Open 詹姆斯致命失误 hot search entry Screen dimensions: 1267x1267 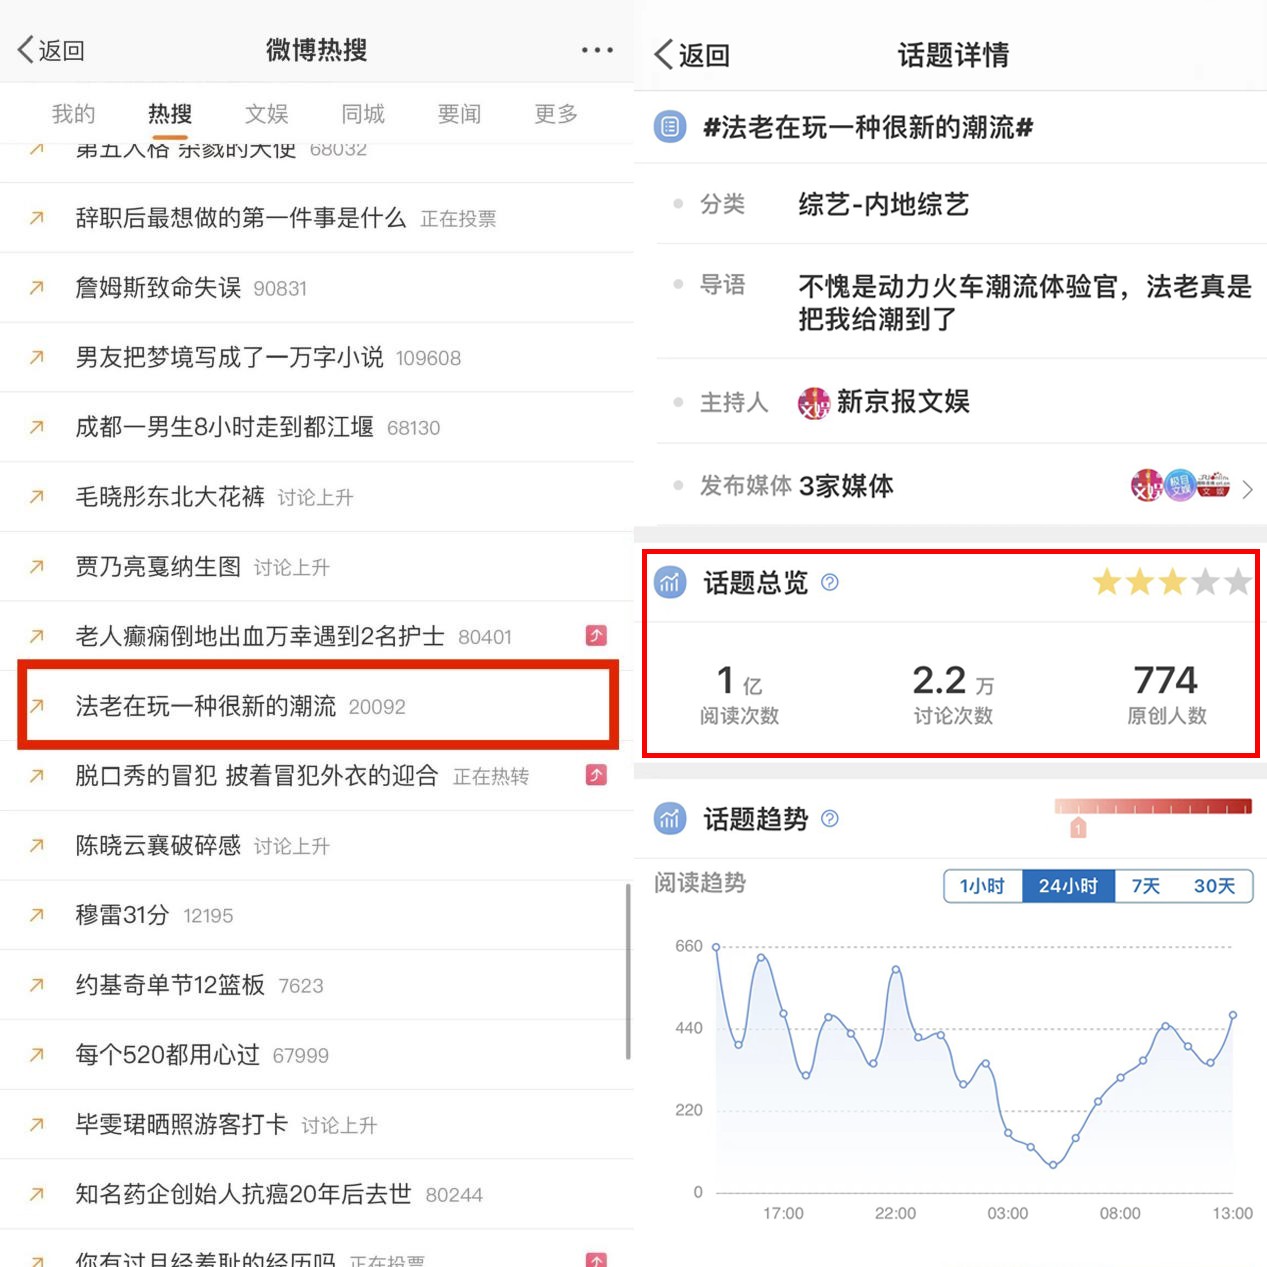(317, 288)
